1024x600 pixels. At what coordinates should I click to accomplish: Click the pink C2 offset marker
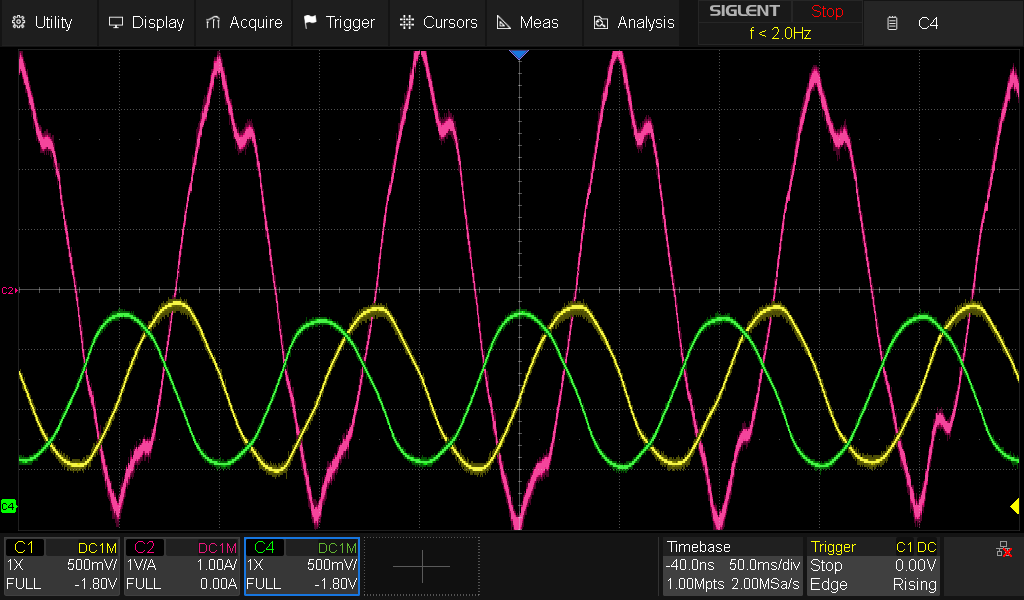coord(8,290)
